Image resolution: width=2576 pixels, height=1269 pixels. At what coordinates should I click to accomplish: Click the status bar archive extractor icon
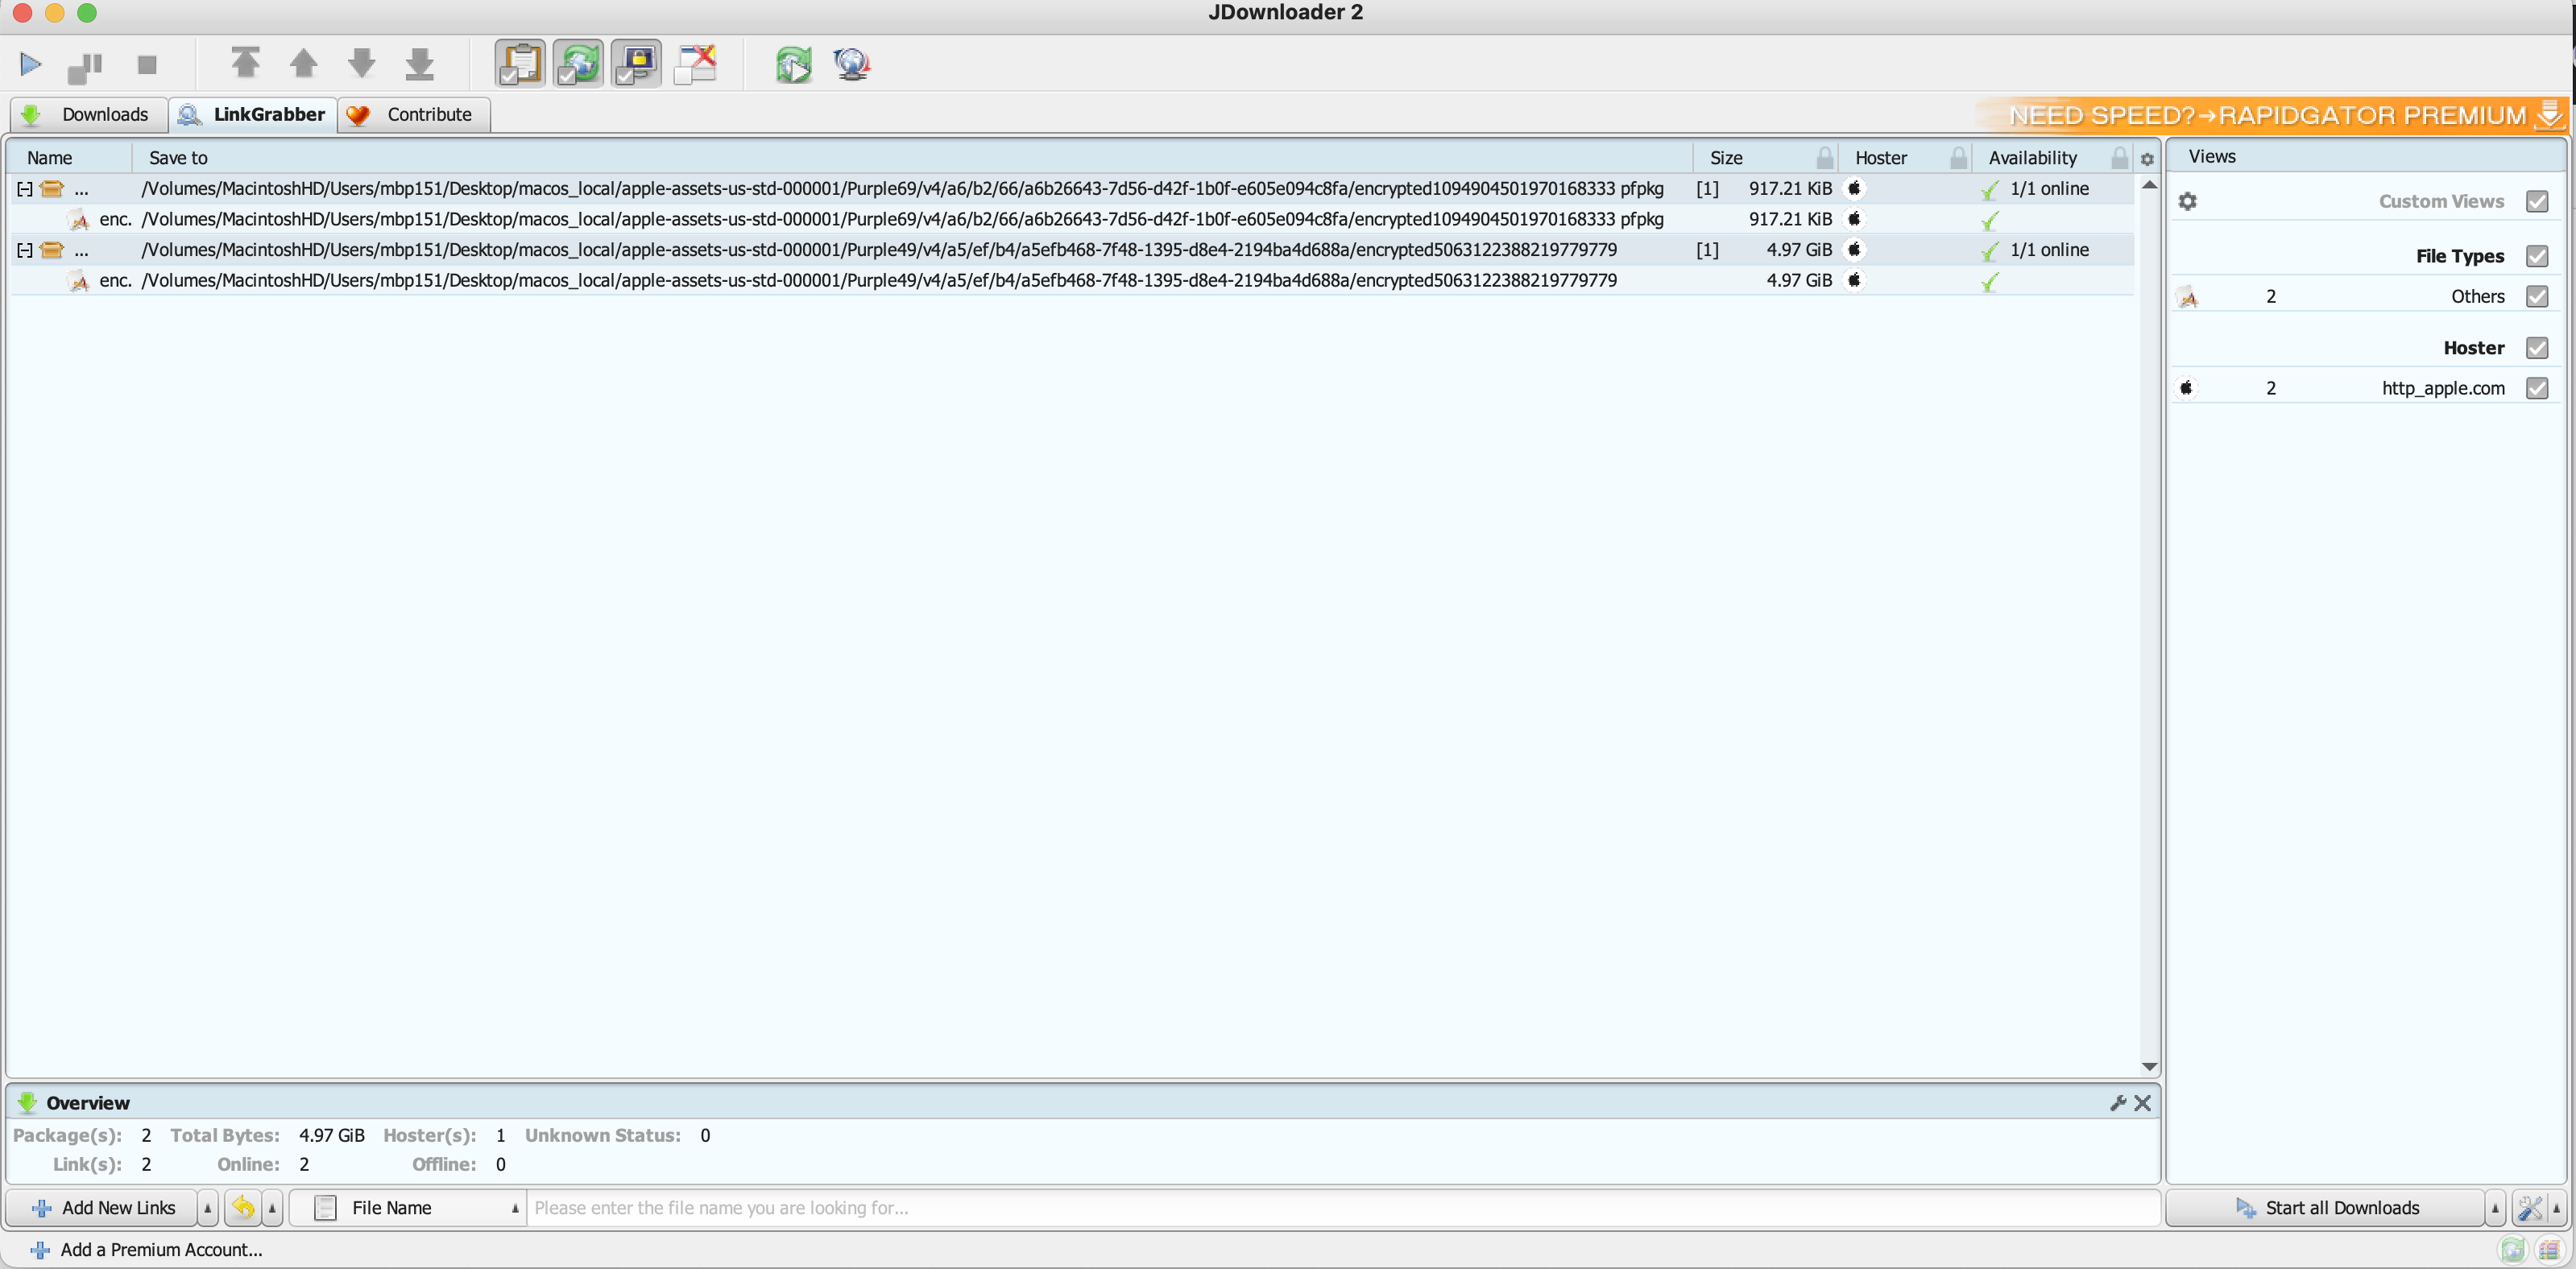(2549, 1250)
